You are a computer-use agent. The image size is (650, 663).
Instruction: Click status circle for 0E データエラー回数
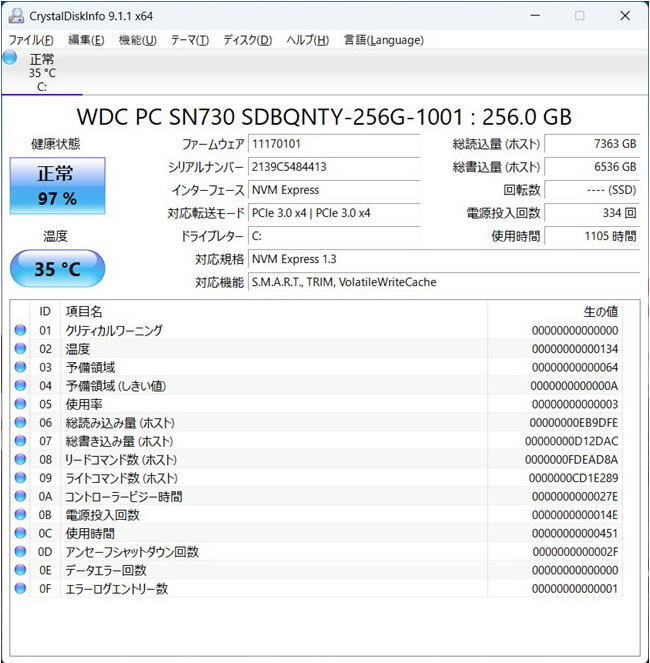20,570
